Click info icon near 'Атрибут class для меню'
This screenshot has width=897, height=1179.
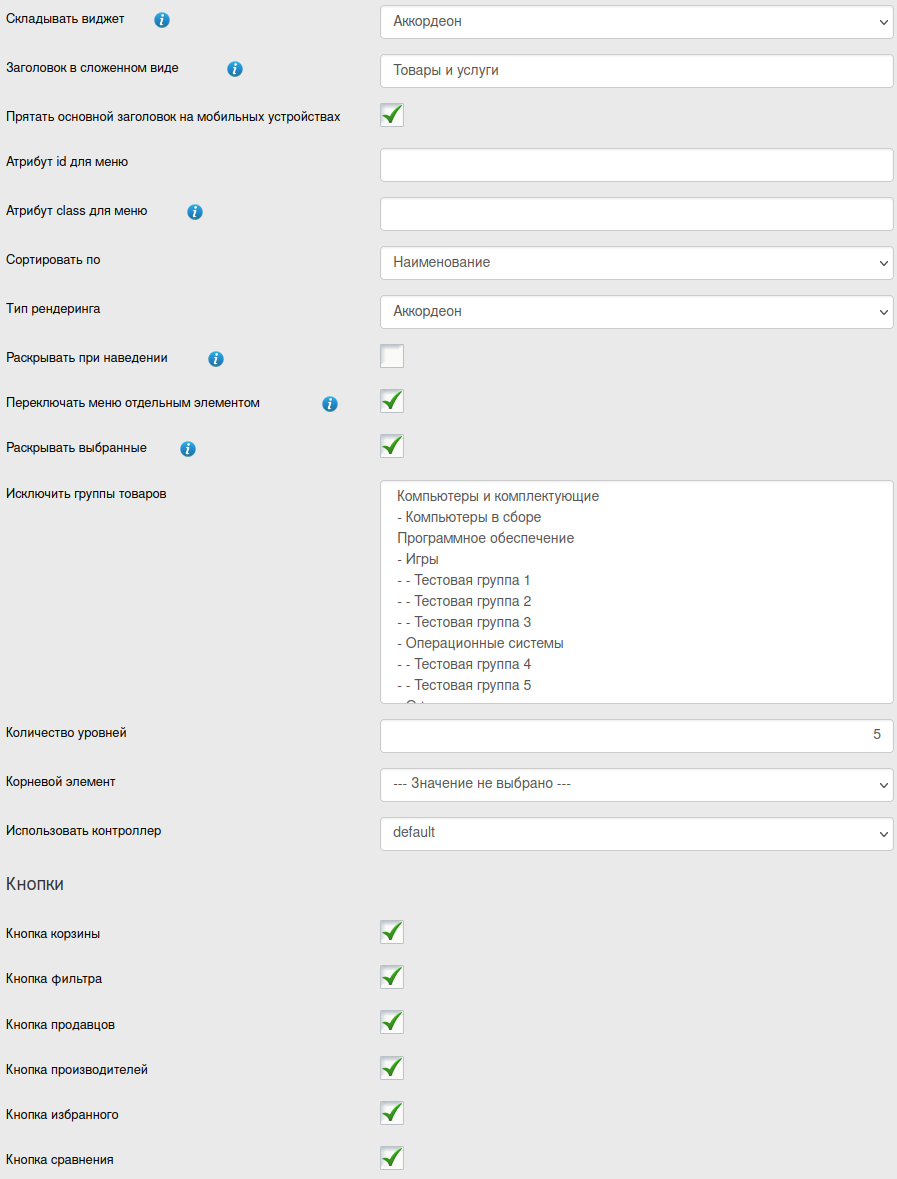[x=195, y=212]
